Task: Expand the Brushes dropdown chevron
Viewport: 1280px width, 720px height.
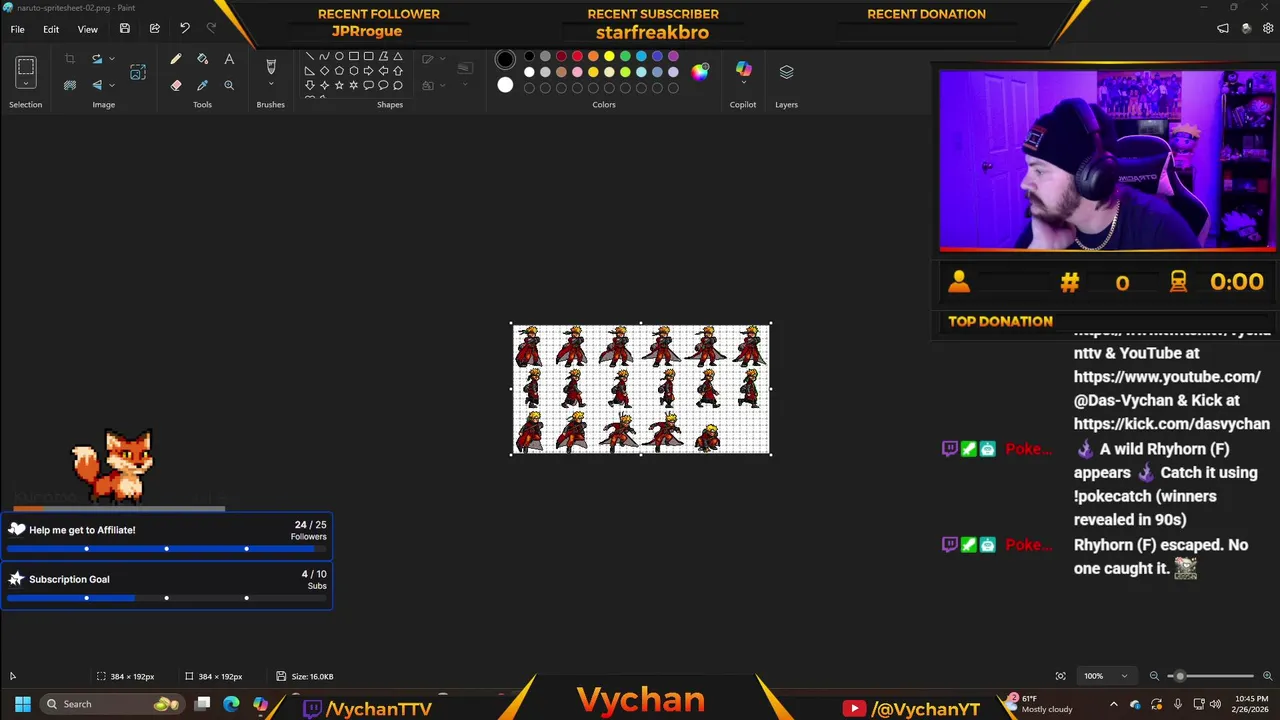Action: click(x=270, y=84)
